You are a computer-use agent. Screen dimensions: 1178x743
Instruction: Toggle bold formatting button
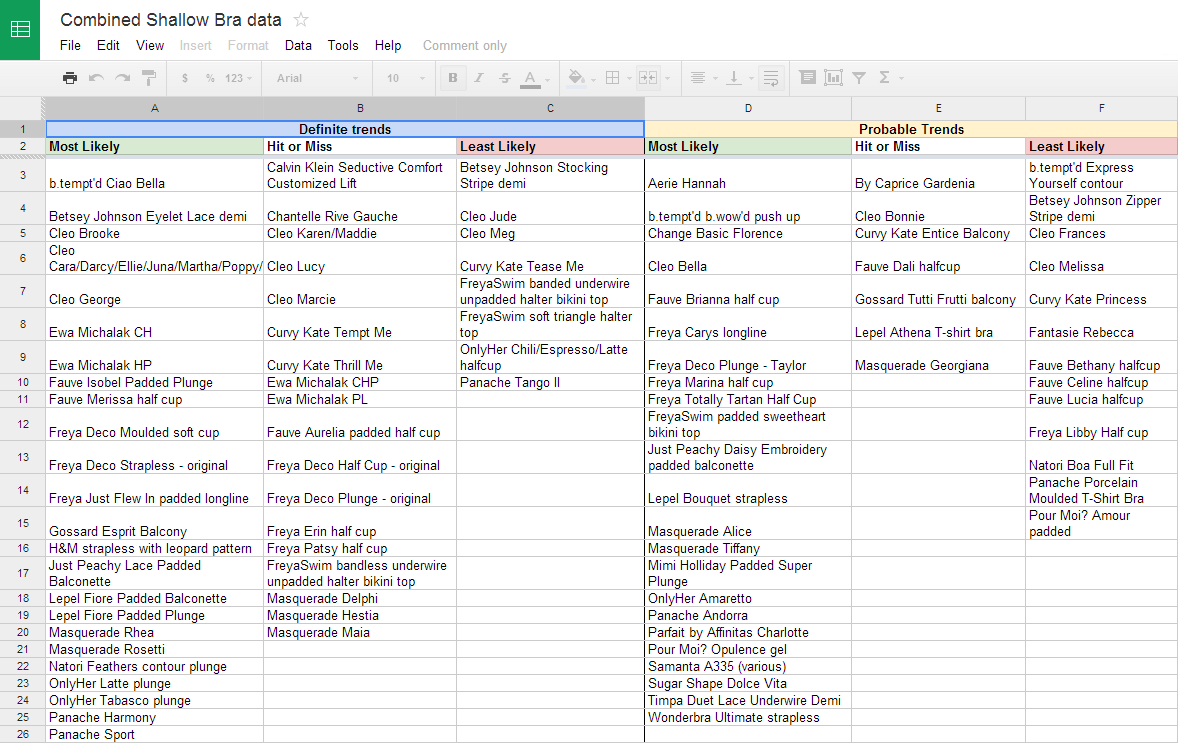pos(452,77)
